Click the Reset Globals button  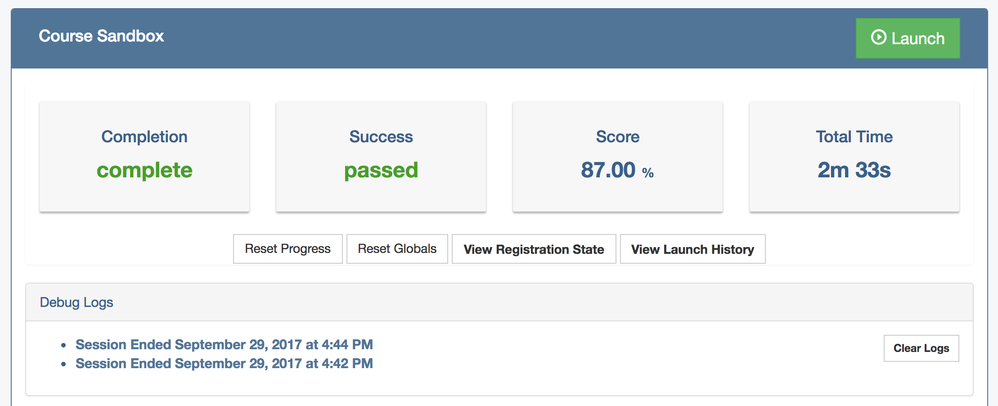tap(397, 249)
